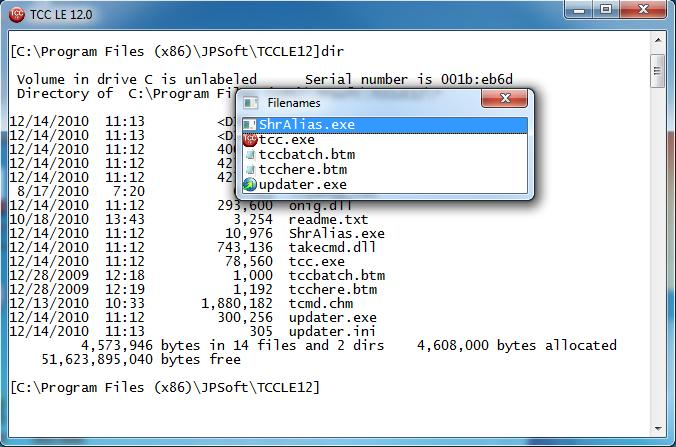Click onig.dll in directory listing

pyautogui.click(x=320, y=206)
